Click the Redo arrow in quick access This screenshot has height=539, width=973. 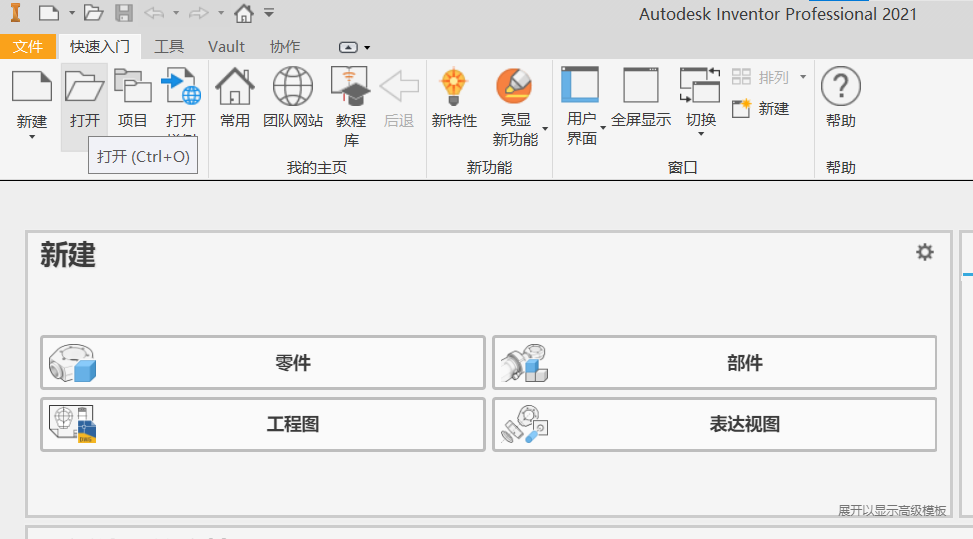point(199,12)
